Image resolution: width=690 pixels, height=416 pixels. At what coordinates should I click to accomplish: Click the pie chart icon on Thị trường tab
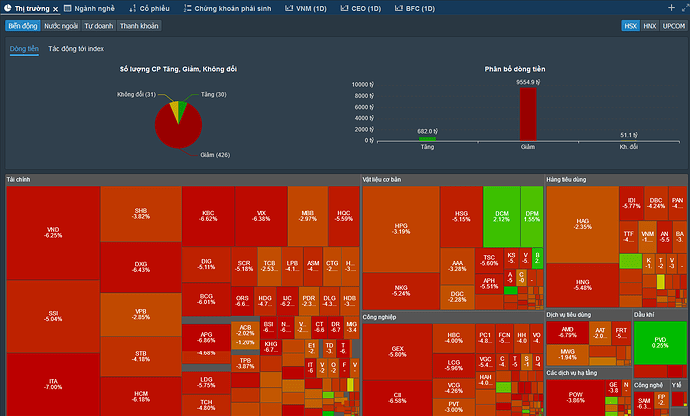7,8
